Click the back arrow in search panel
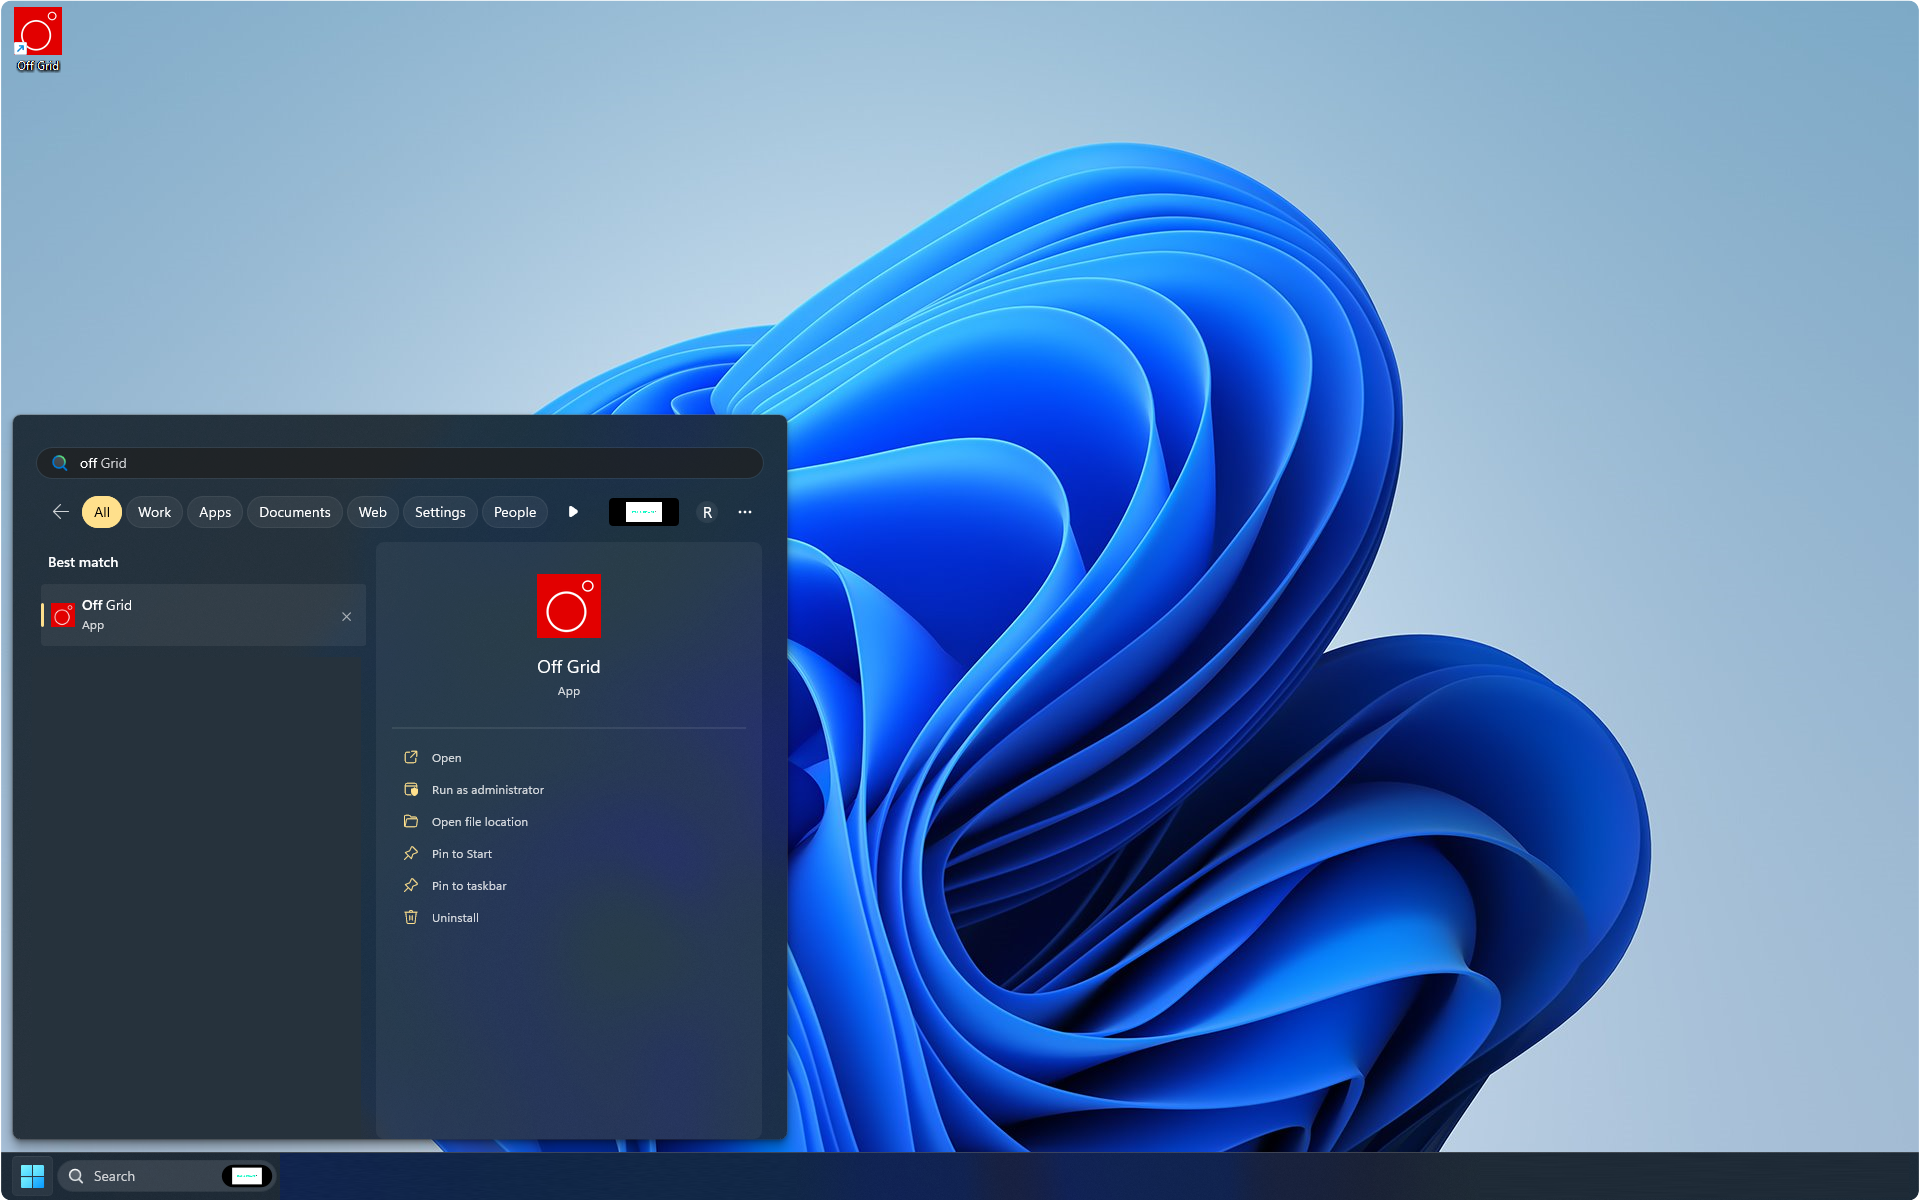 61,512
